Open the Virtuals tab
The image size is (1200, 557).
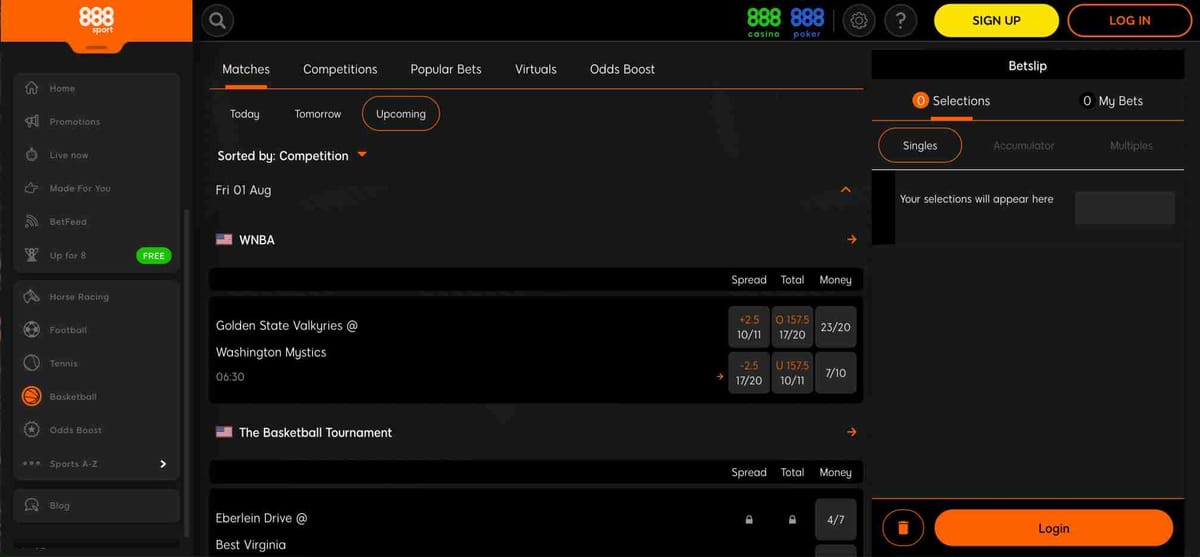point(536,69)
